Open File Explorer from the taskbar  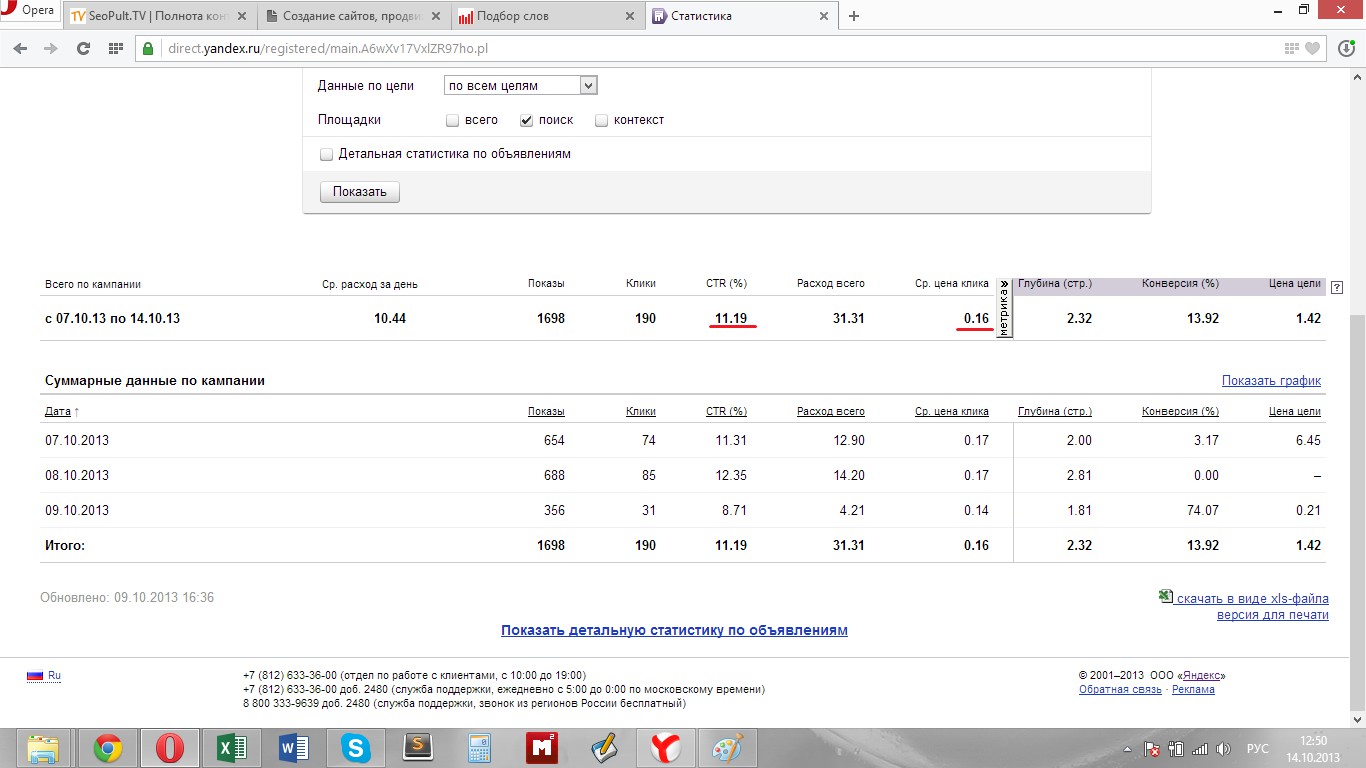click(x=43, y=748)
